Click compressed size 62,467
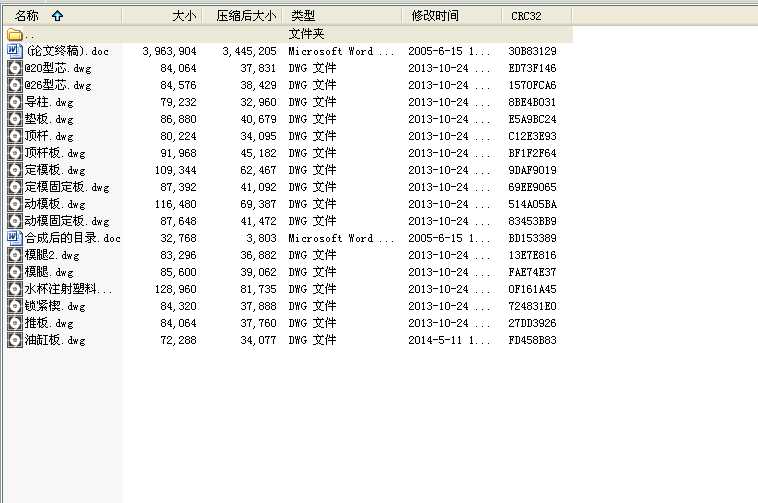Screen dimensions: 758x503 259,170
